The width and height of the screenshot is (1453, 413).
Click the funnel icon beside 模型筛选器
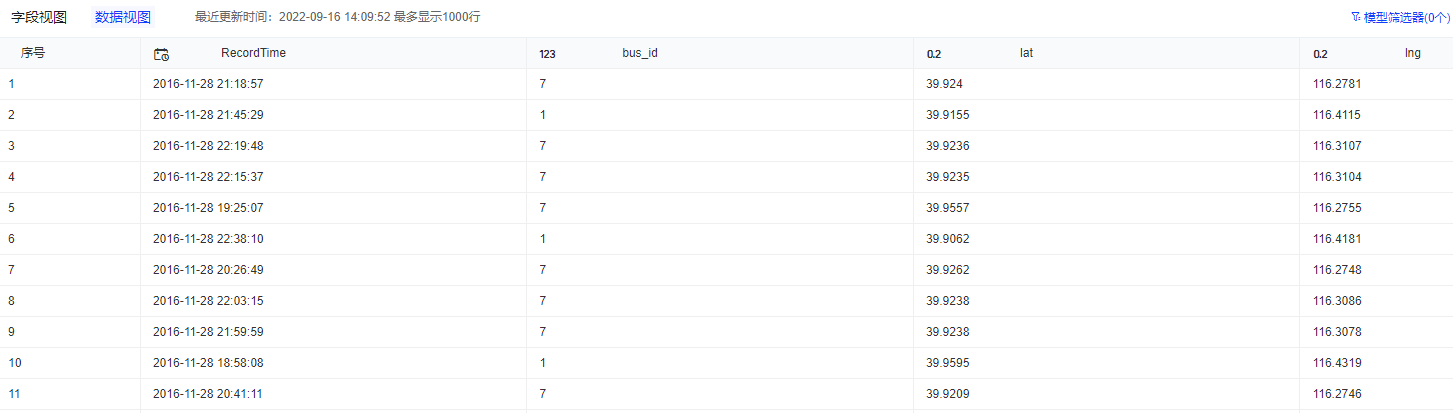[1355, 17]
